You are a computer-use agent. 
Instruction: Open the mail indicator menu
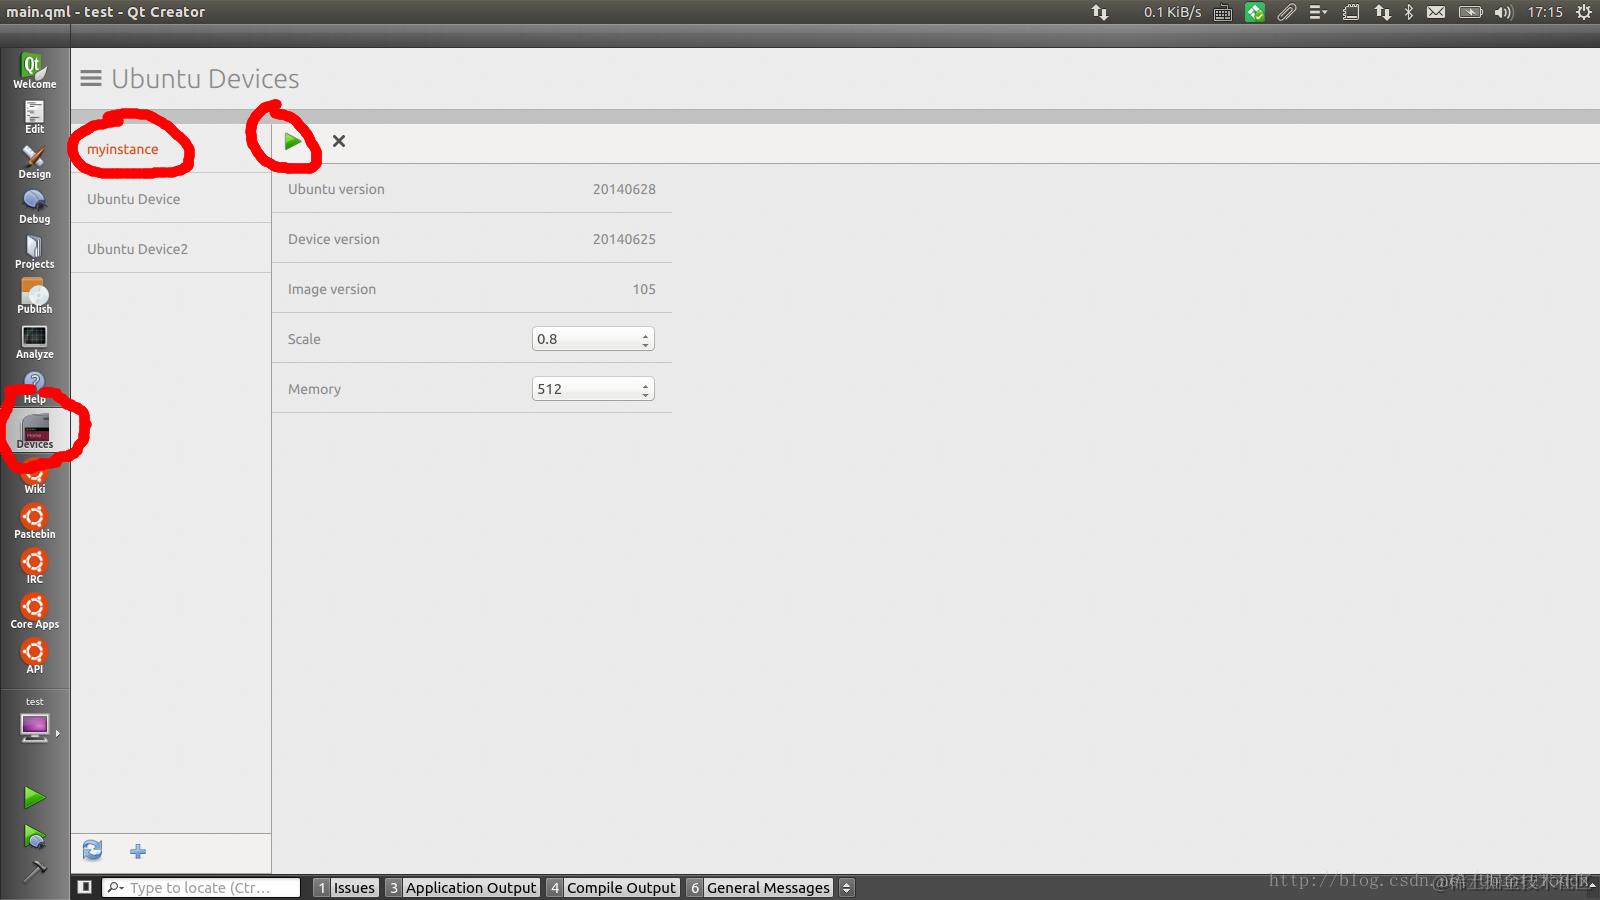point(1436,12)
